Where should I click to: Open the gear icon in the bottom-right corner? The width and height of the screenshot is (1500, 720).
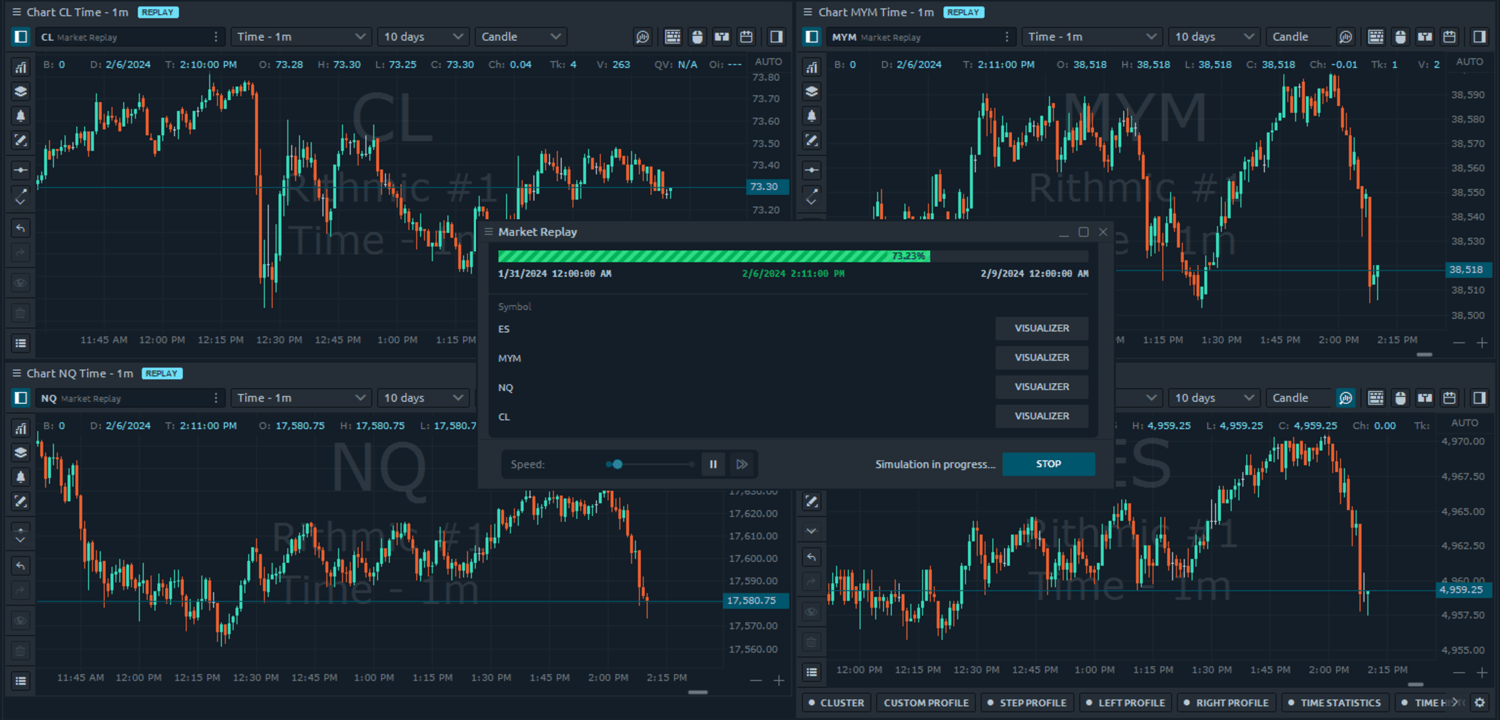1480,702
